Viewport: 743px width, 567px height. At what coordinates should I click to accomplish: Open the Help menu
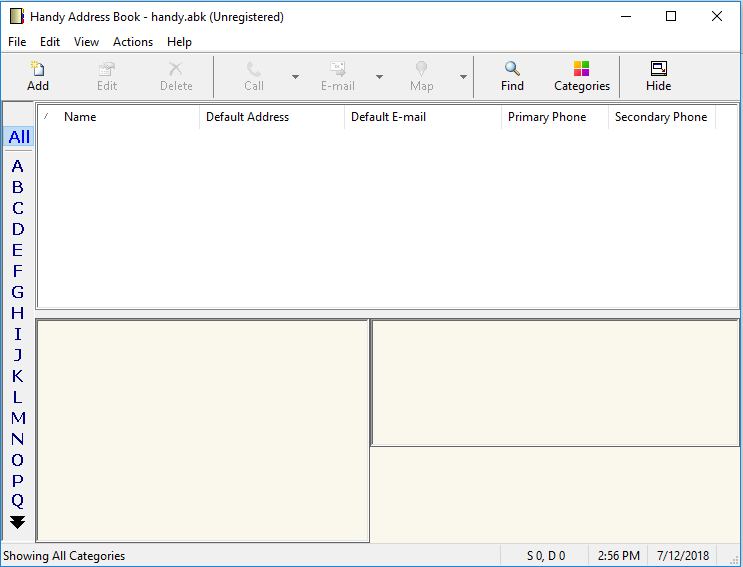pos(179,42)
